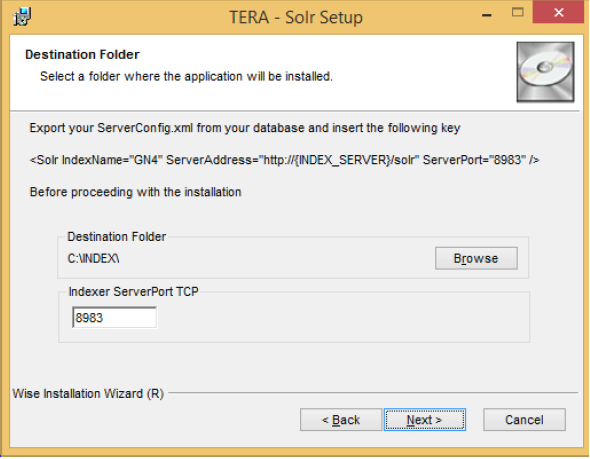The width and height of the screenshot is (590, 459).
Task: Click the Before proceeding with the installation text
Action: tap(135, 192)
